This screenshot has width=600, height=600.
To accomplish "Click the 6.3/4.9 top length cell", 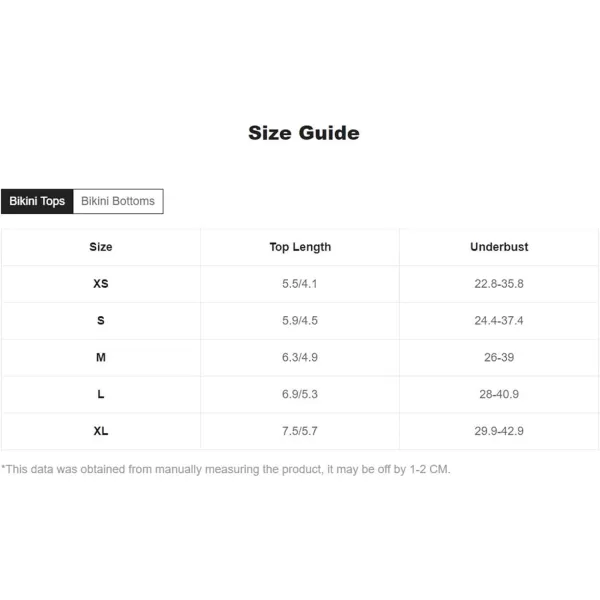I will coord(300,357).
